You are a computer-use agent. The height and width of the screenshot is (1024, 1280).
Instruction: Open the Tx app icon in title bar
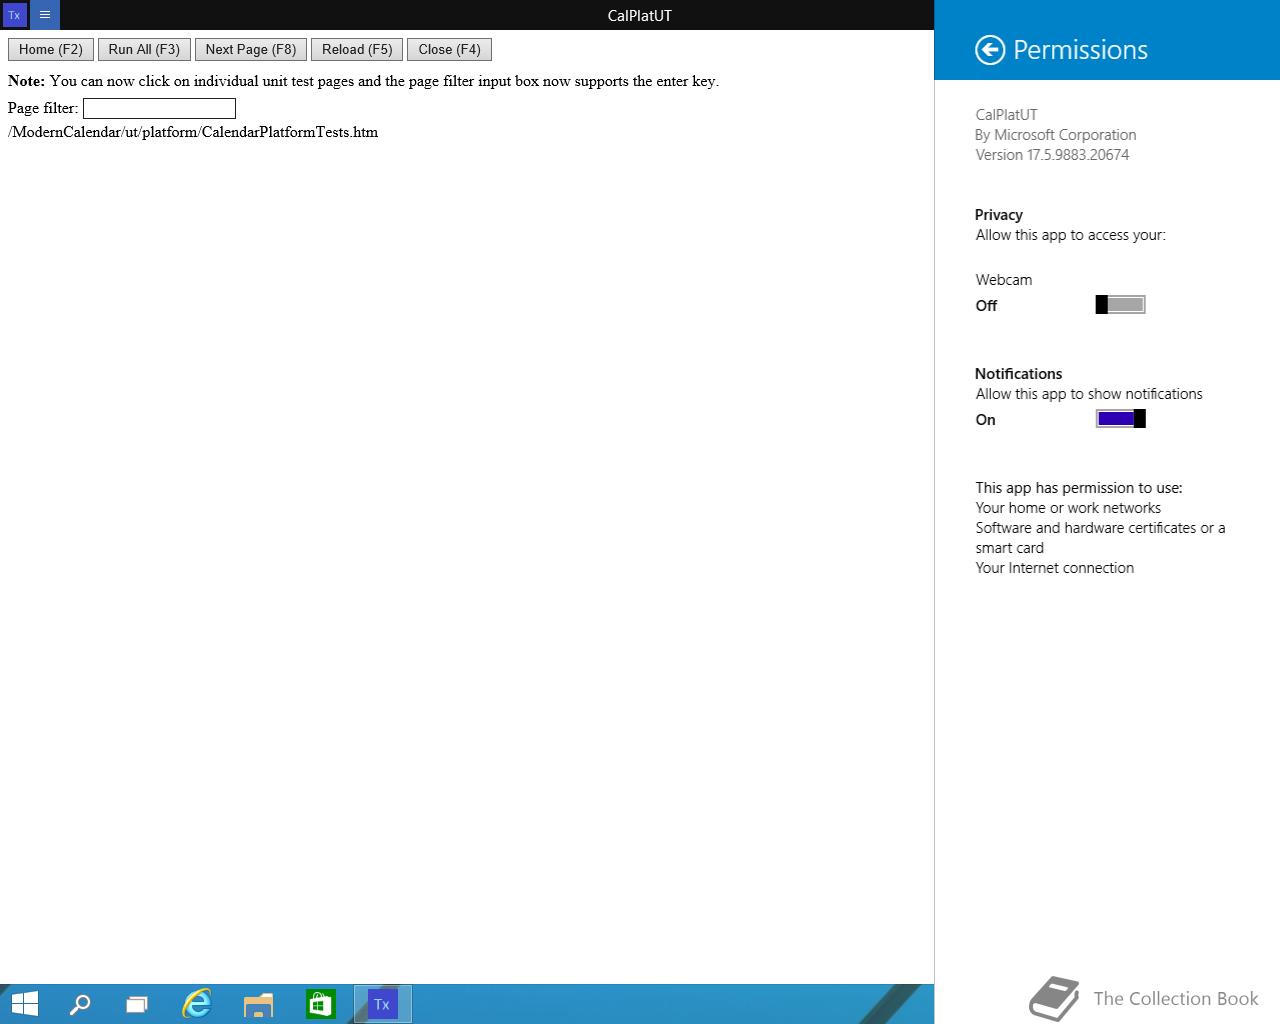pyautogui.click(x=14, y=15)
